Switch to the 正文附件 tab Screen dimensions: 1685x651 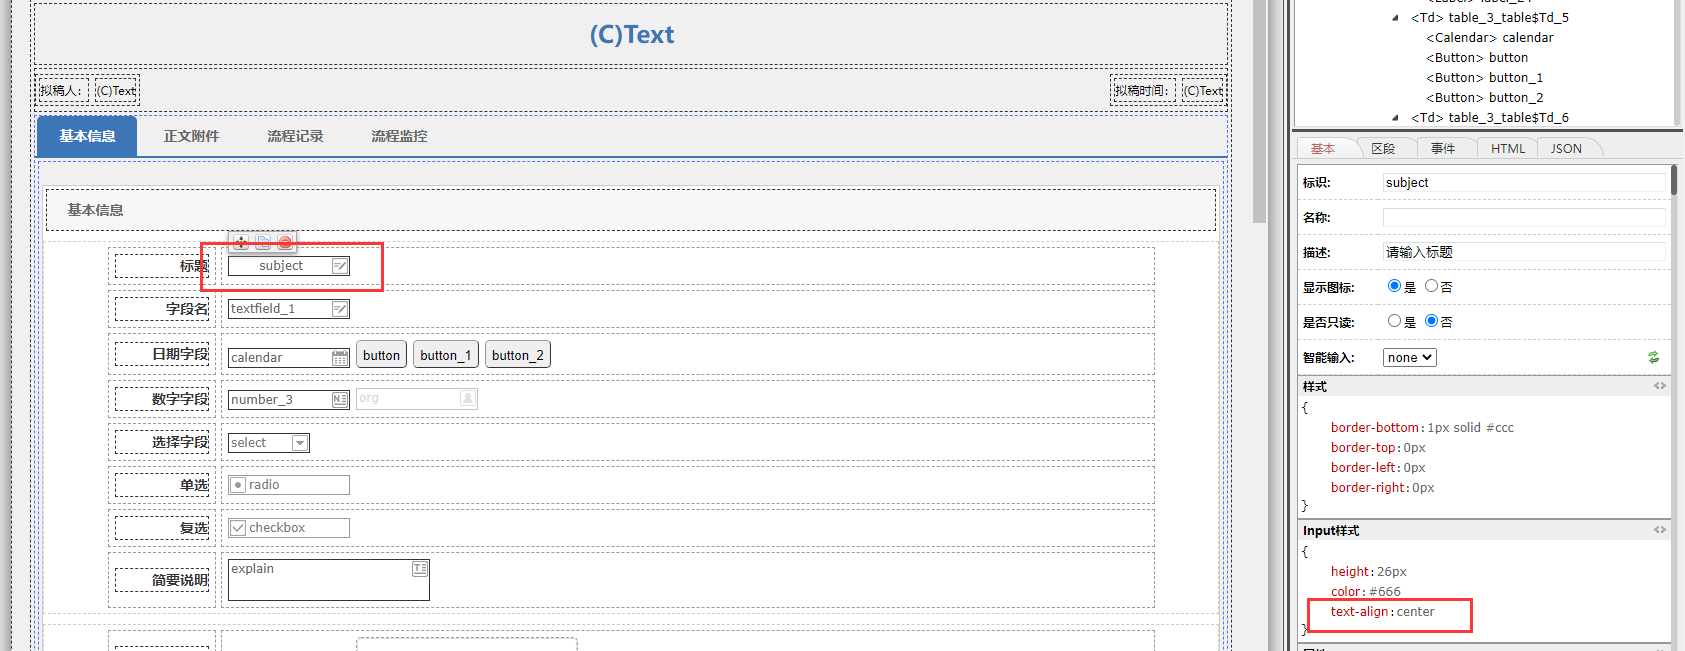pos(191,136)
